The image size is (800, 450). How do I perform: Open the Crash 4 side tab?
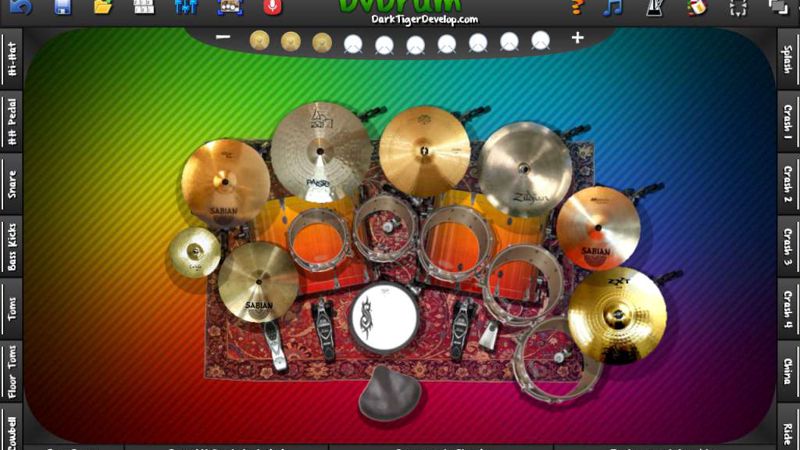pos(788,309)
